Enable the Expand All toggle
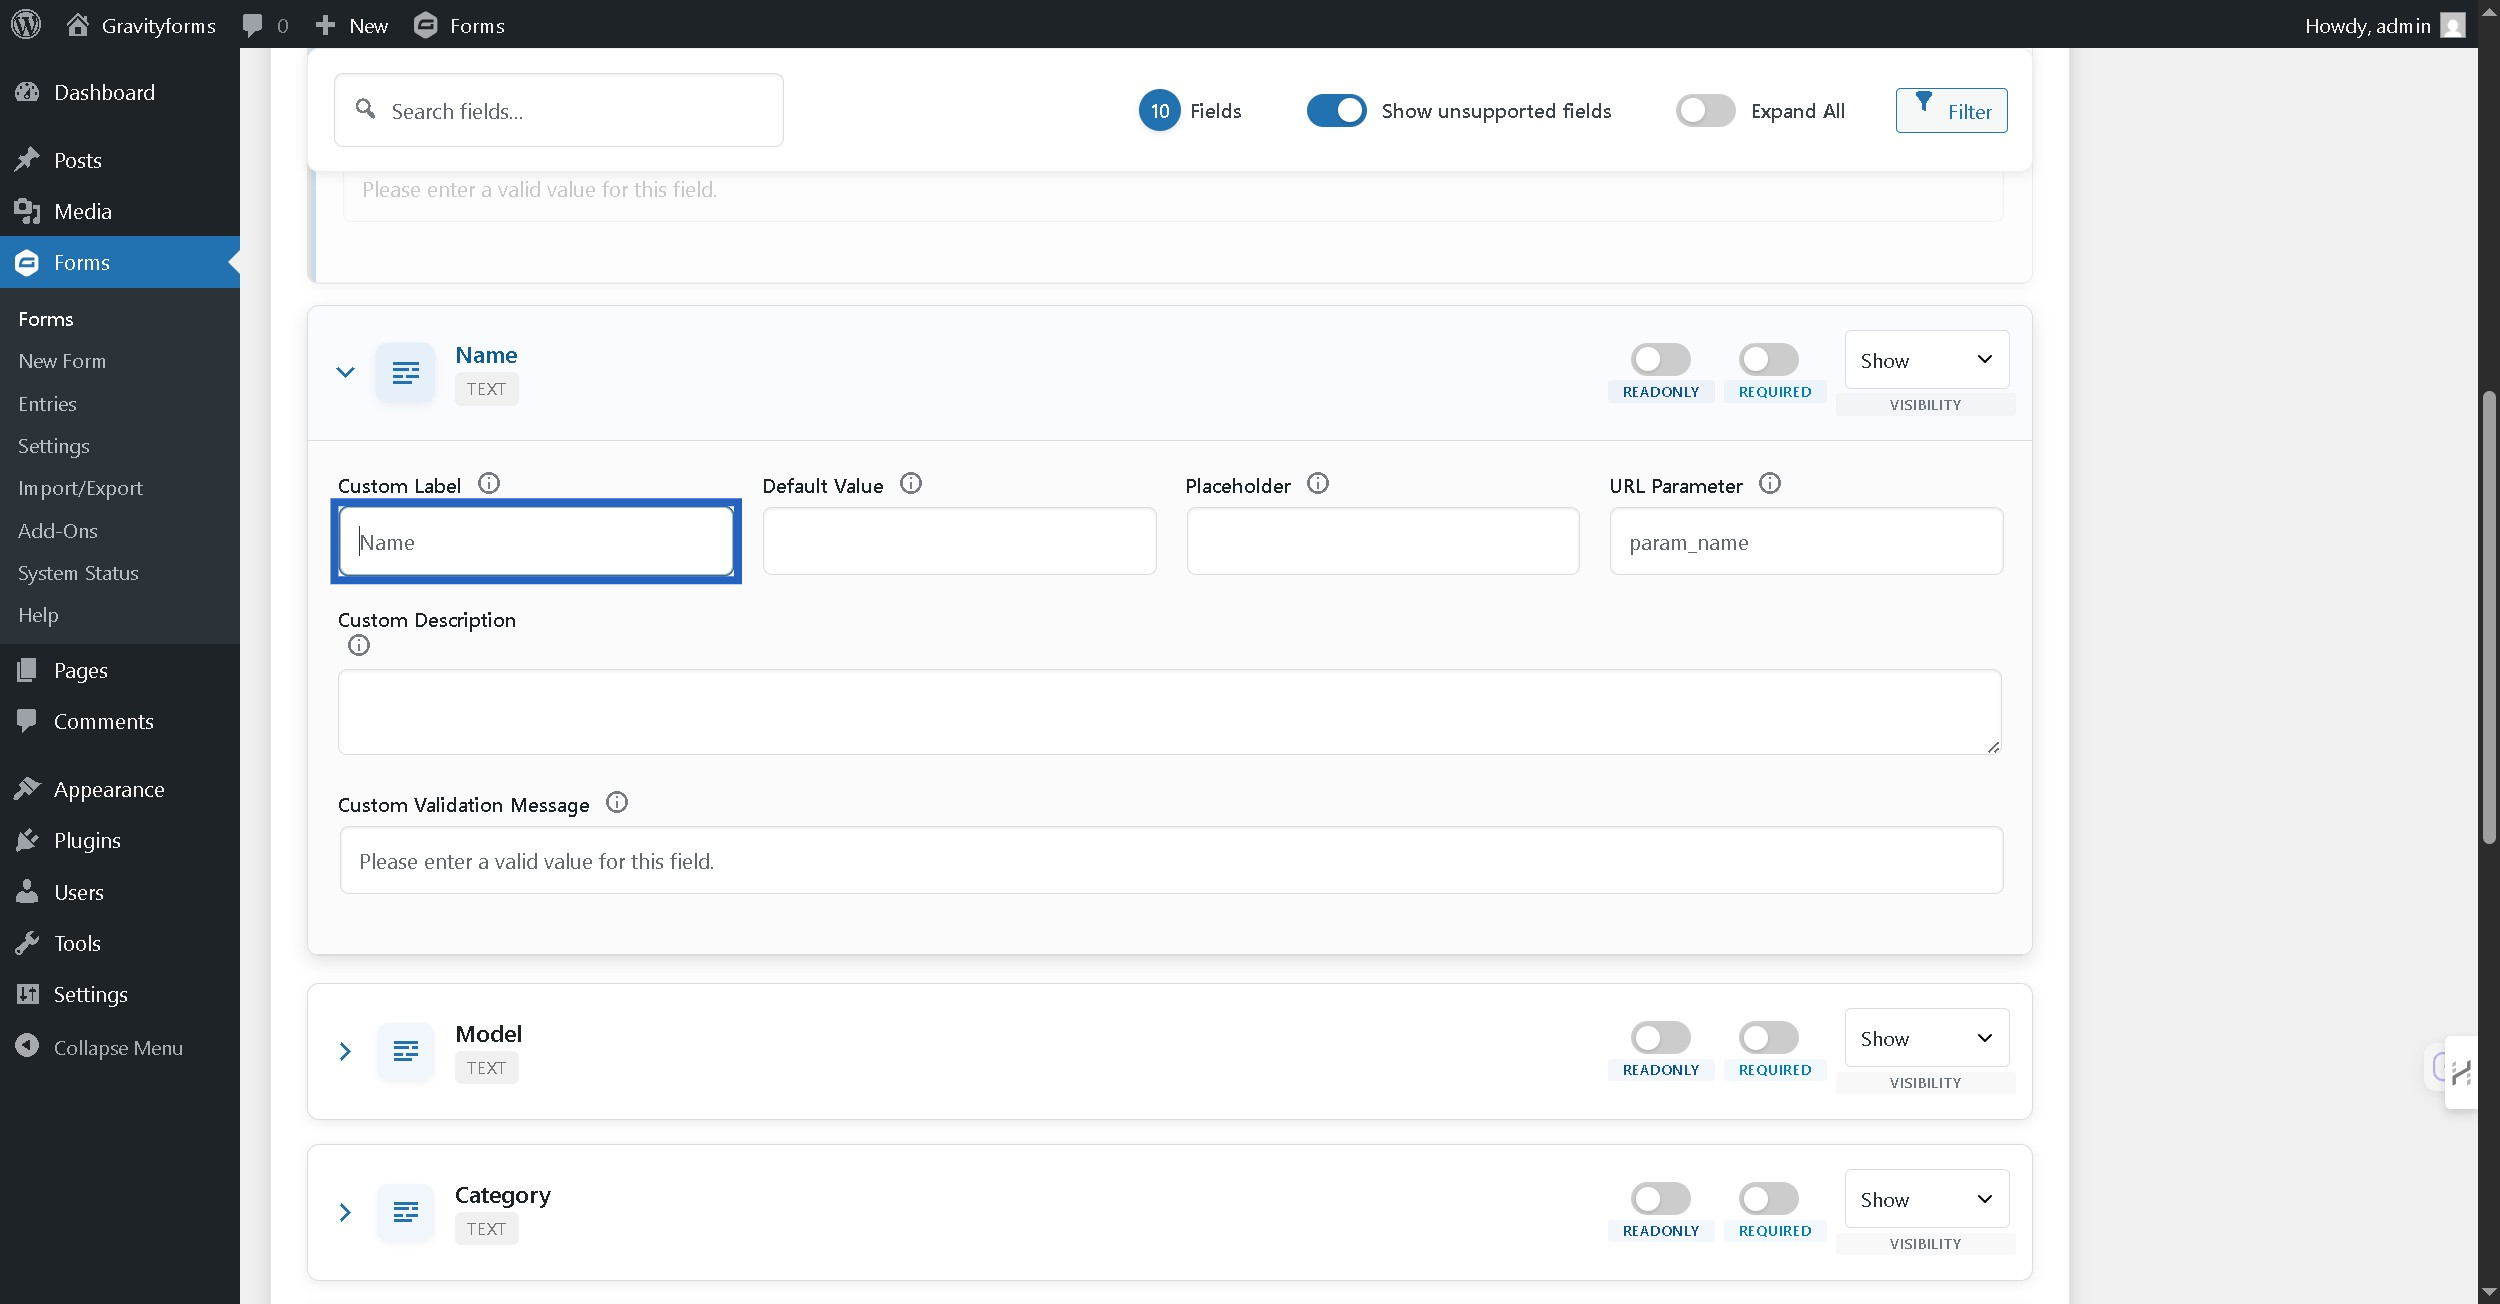Viewport: 2500px width, 1304px height. click(1705, 110)
